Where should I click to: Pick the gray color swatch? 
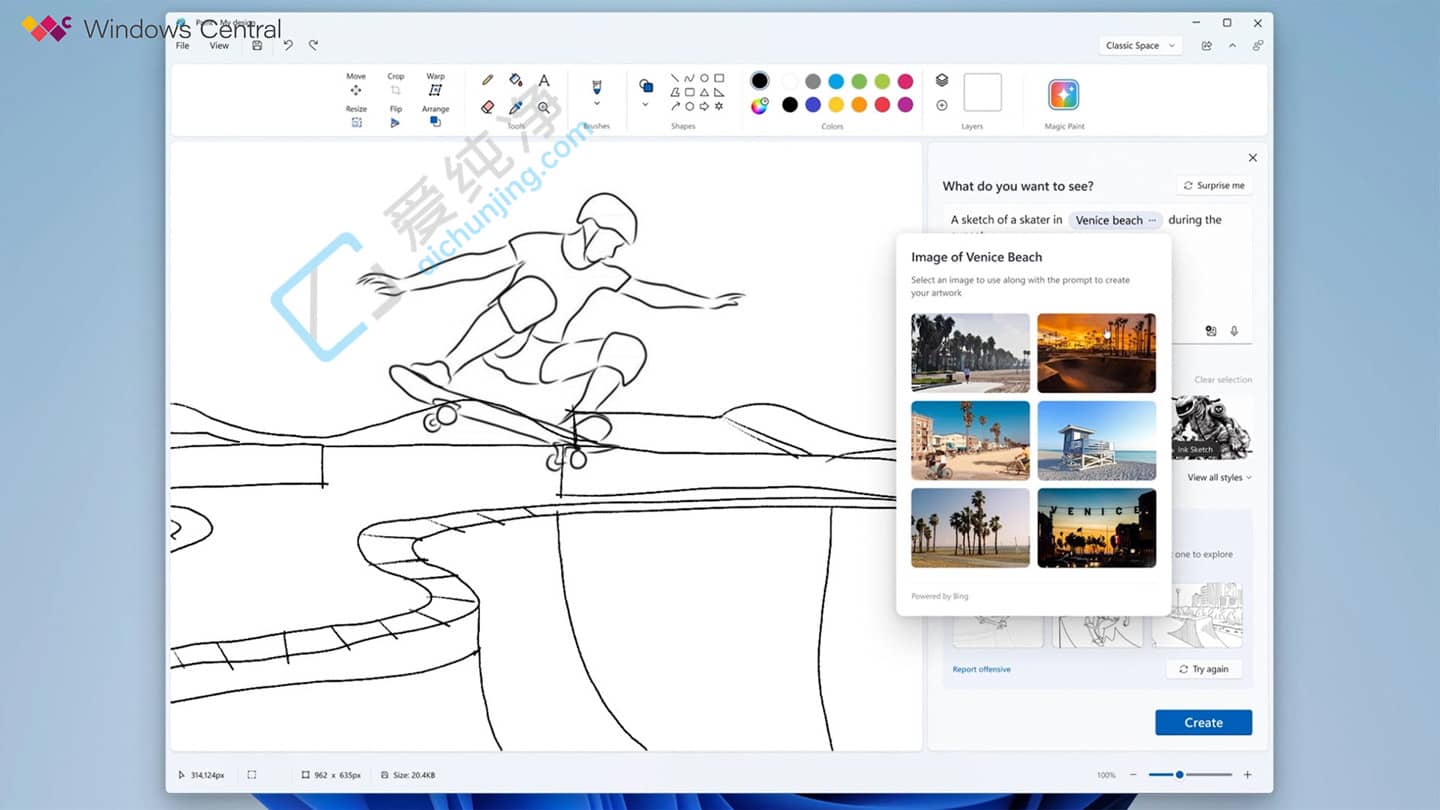click(x=813, y=81)
